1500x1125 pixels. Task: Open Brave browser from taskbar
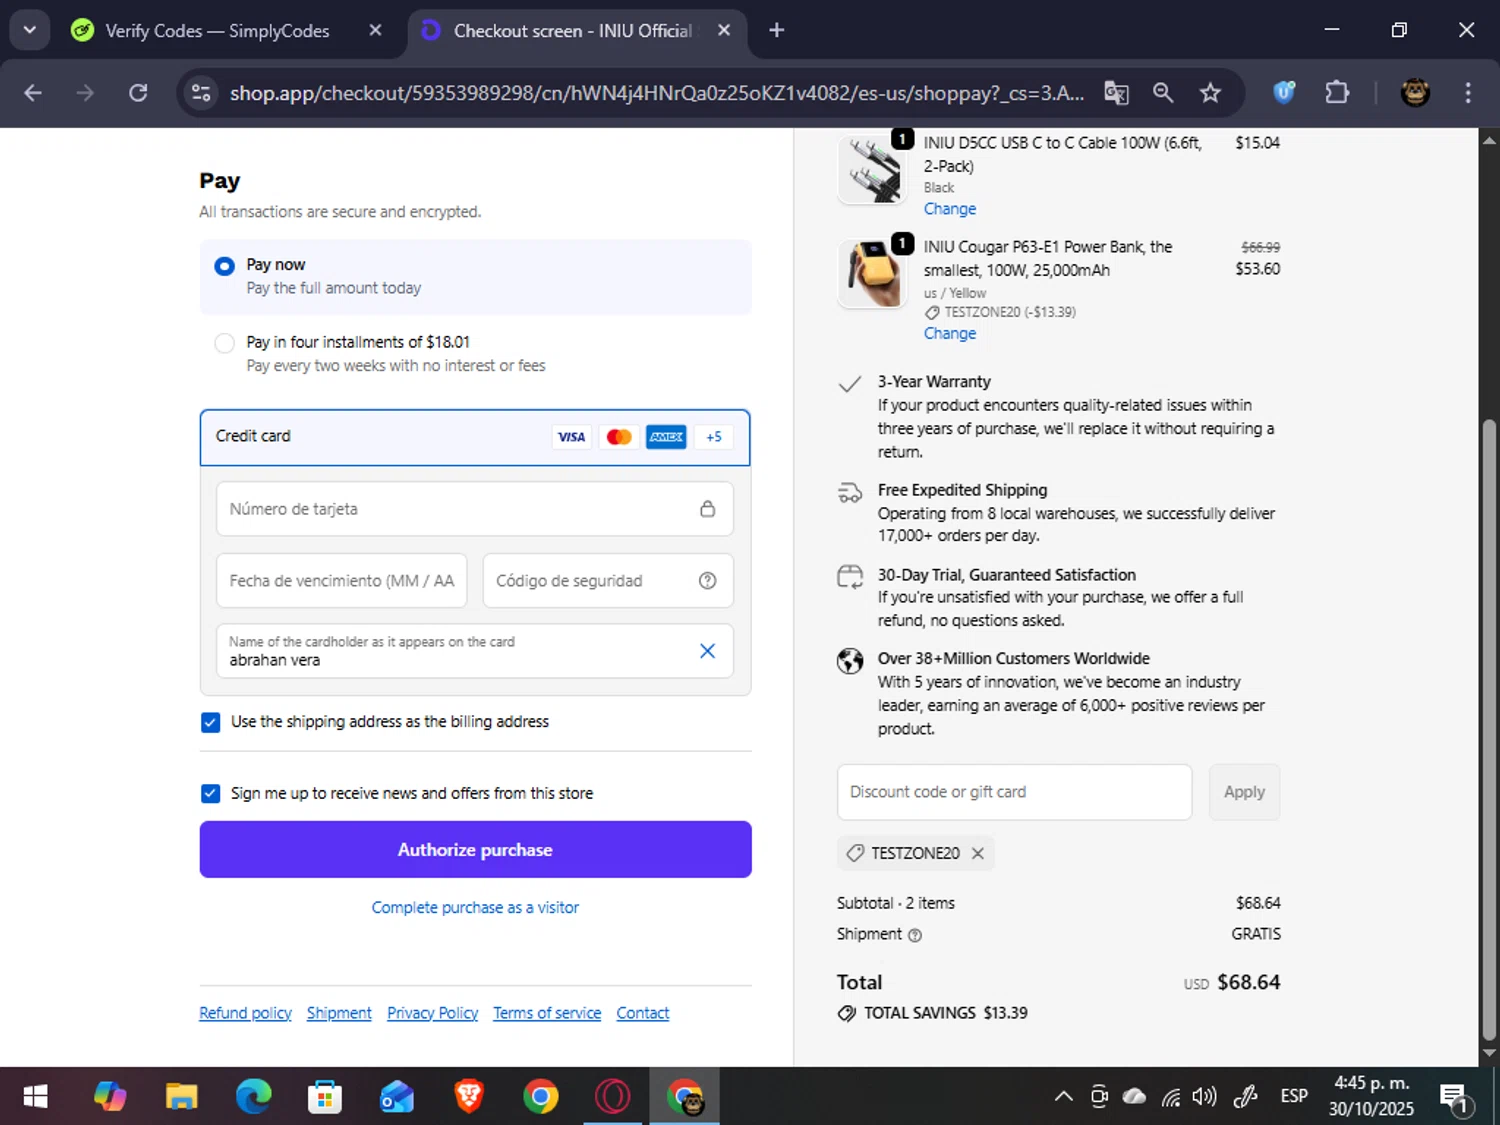tap(468, 1097)
